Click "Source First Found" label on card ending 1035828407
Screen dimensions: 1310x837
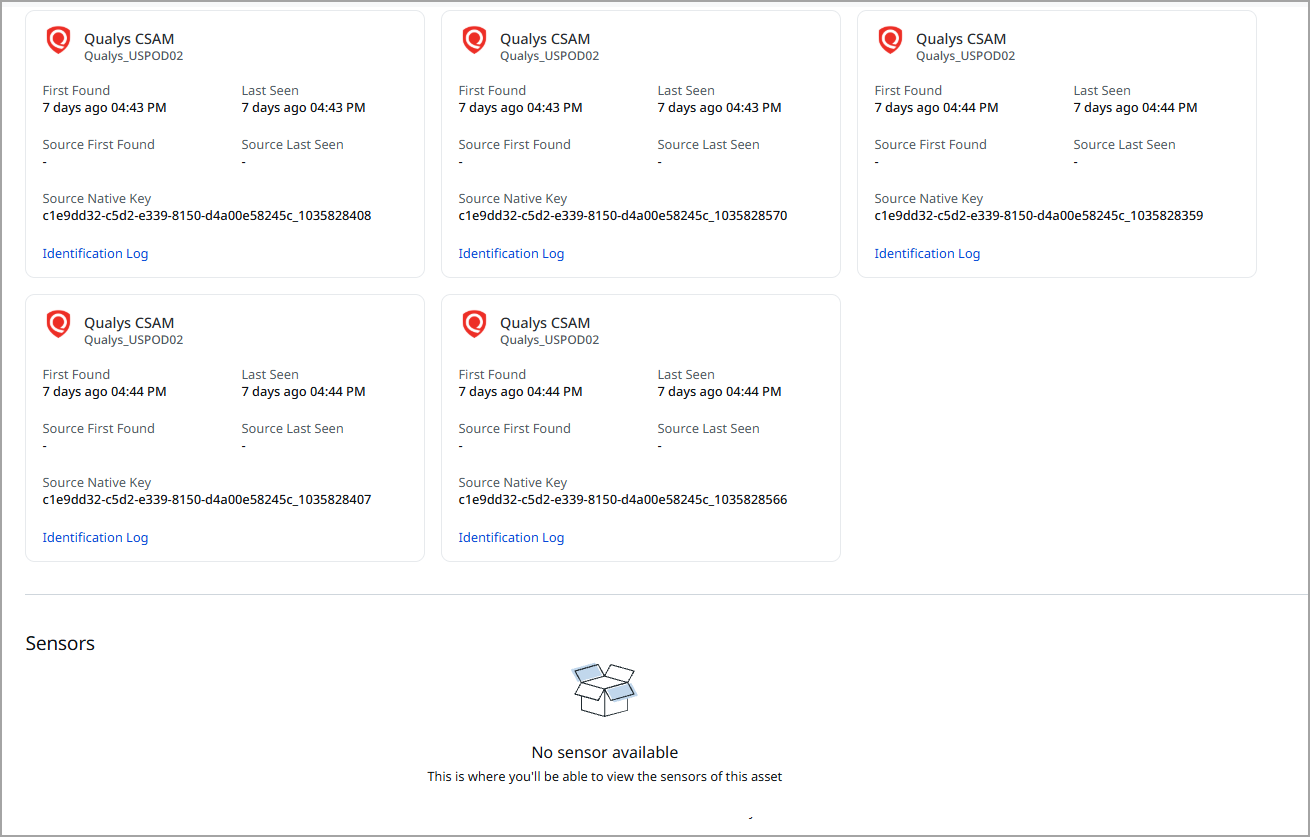[99, 429]
